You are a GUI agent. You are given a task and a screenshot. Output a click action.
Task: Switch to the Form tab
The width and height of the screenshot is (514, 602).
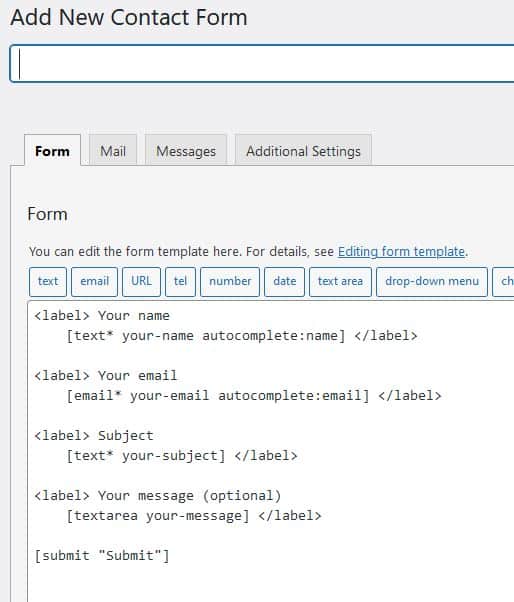(x=52, y=151)
